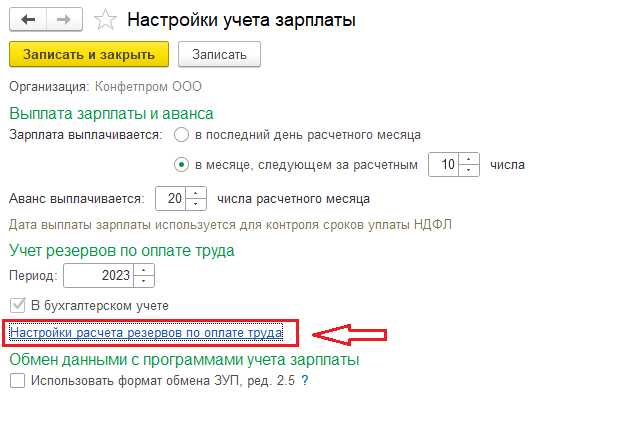This screenshot has width=632, height=429.
Task: Increase advance payment day with up arrow
Action: coord(196,193)
